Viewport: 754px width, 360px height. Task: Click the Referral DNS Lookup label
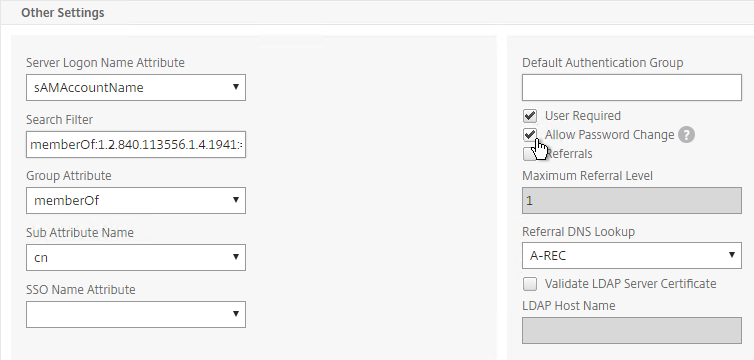(x=578, y=232)
